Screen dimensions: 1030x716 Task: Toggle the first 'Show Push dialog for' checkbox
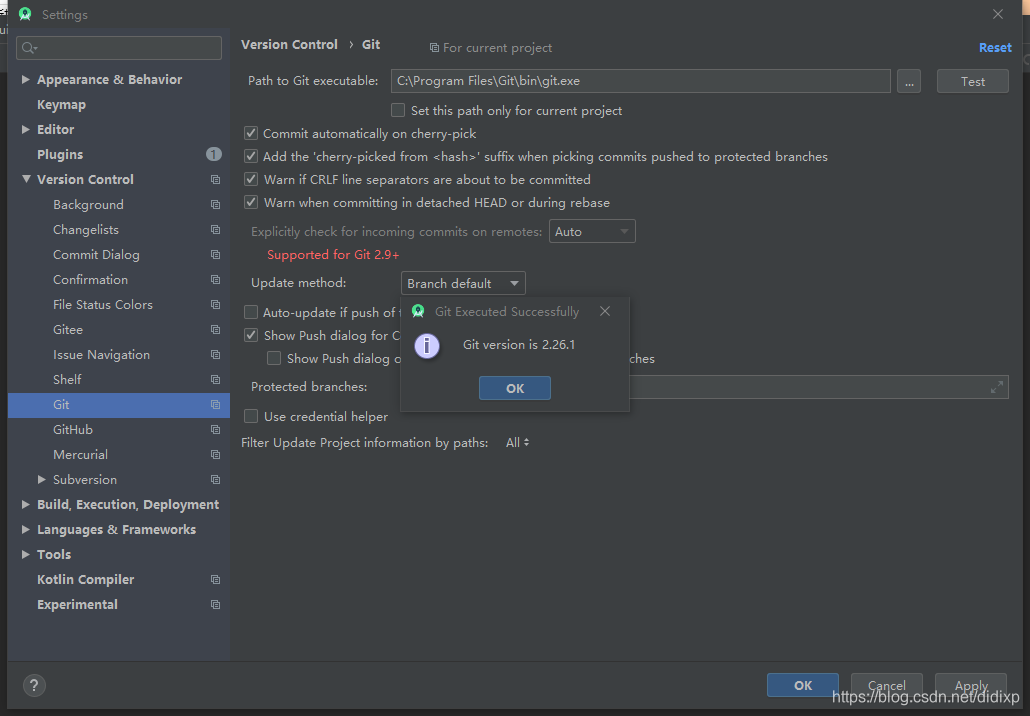tap(251, 335)
